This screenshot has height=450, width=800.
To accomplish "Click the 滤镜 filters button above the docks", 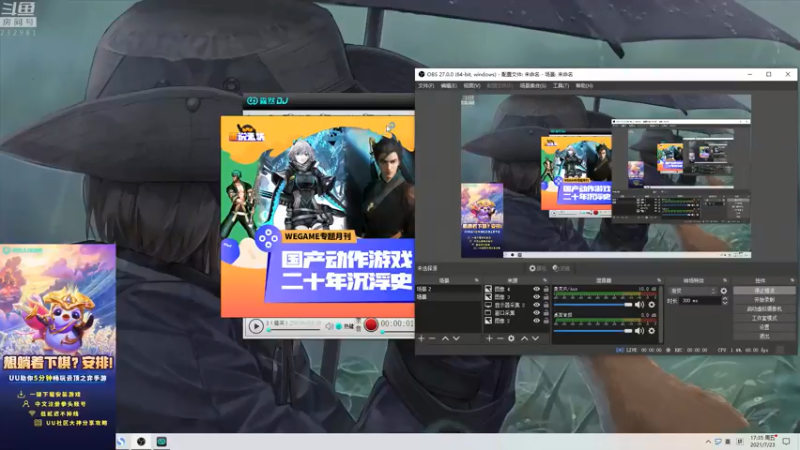I will tap(561, 268).
